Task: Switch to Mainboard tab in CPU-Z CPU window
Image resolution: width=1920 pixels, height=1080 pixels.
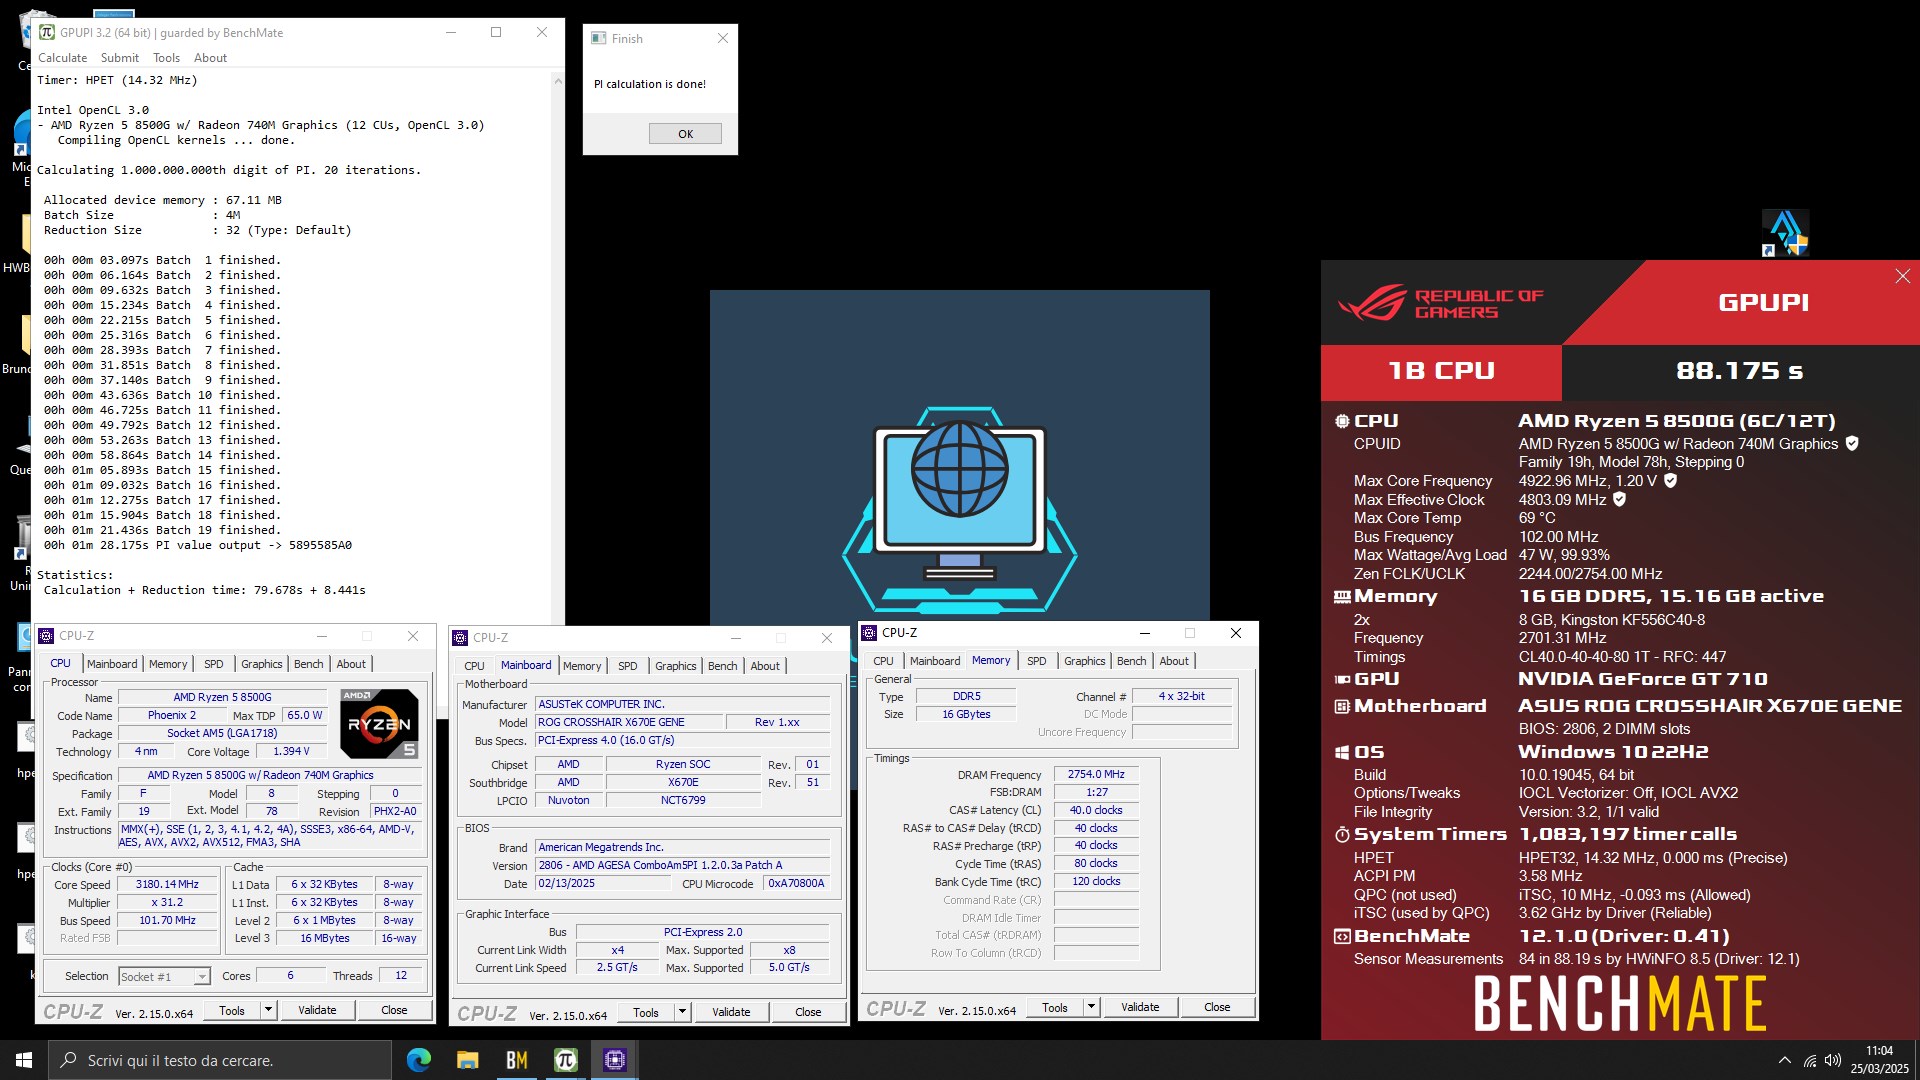Action: coord(112,664)
